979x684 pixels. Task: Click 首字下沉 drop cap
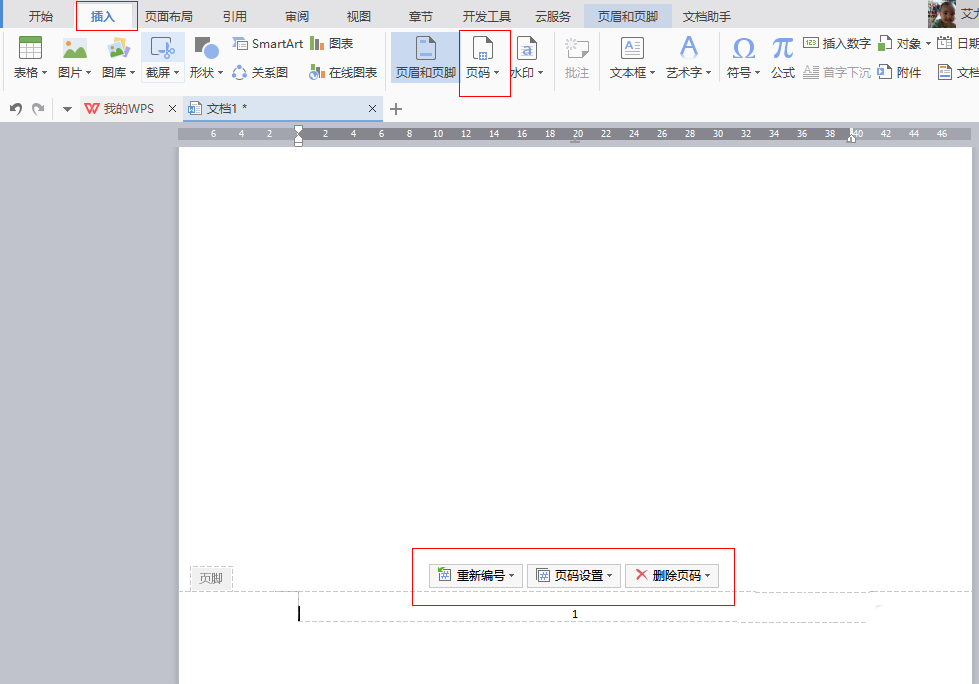(x=837, y=73)
